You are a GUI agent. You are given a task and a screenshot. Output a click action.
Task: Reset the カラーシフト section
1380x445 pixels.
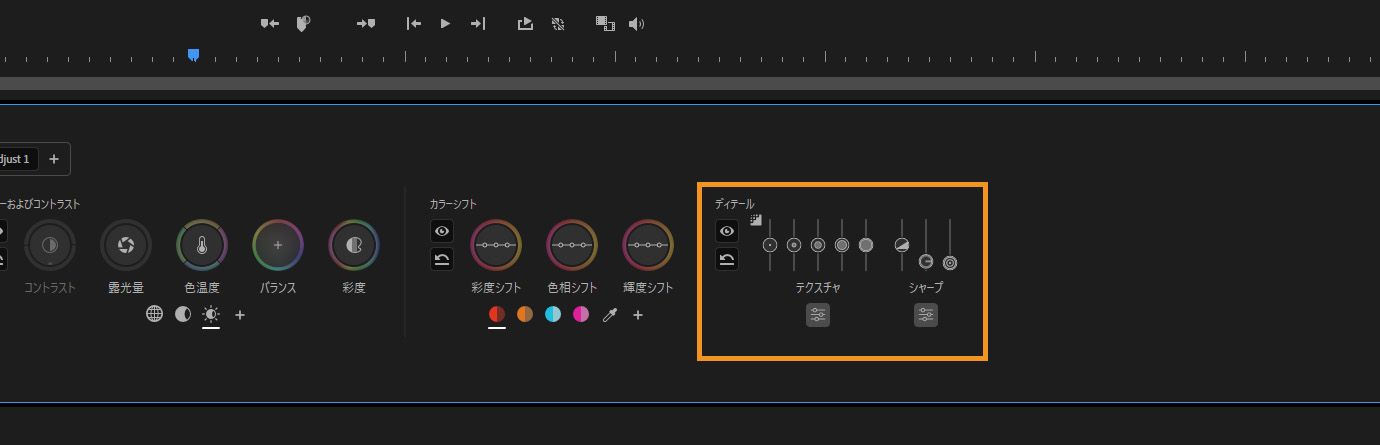click(x=442, y=260)
